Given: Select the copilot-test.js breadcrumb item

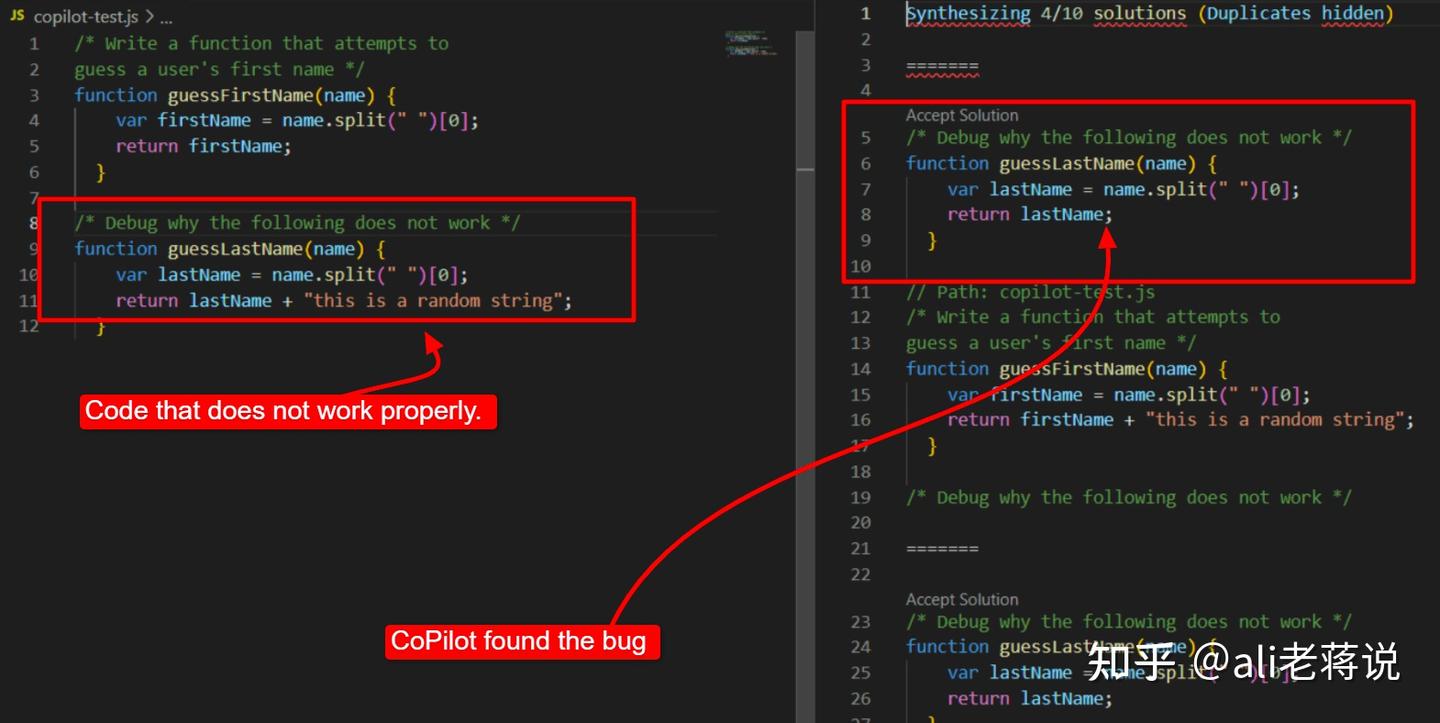Looking at the screenshot, I should [87, 18].
